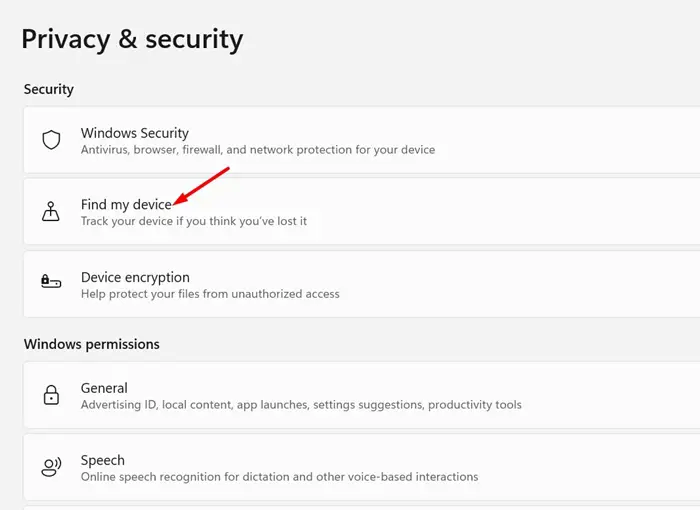The height and width of the screenshot is (510, 700).
Task: Click the 'Track your device' description text
Action: [194, 221]
